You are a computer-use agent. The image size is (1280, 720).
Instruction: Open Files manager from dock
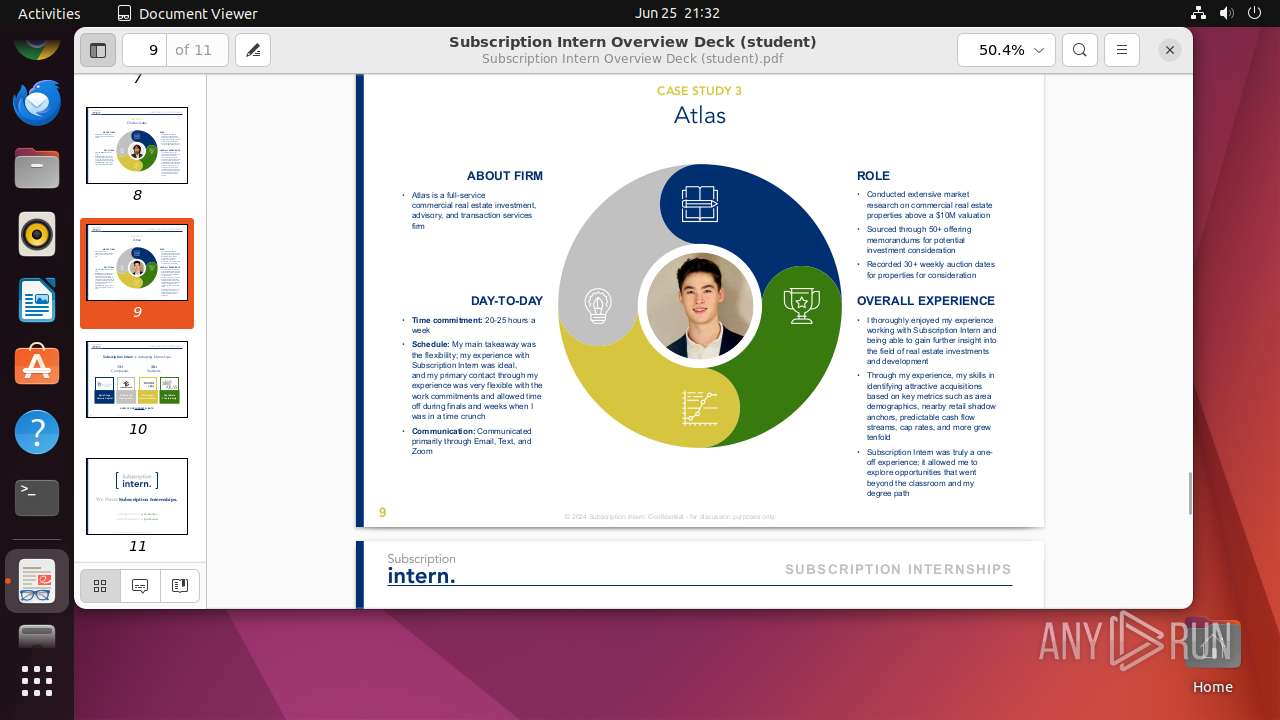[37, 168]
